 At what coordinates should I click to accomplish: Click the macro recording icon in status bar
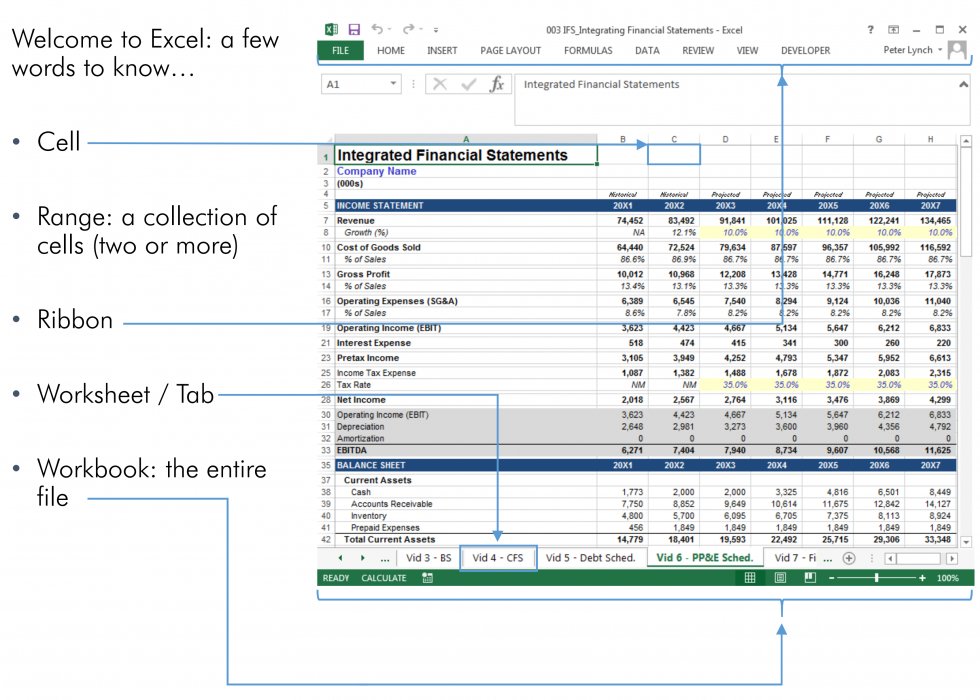(427, 578)
